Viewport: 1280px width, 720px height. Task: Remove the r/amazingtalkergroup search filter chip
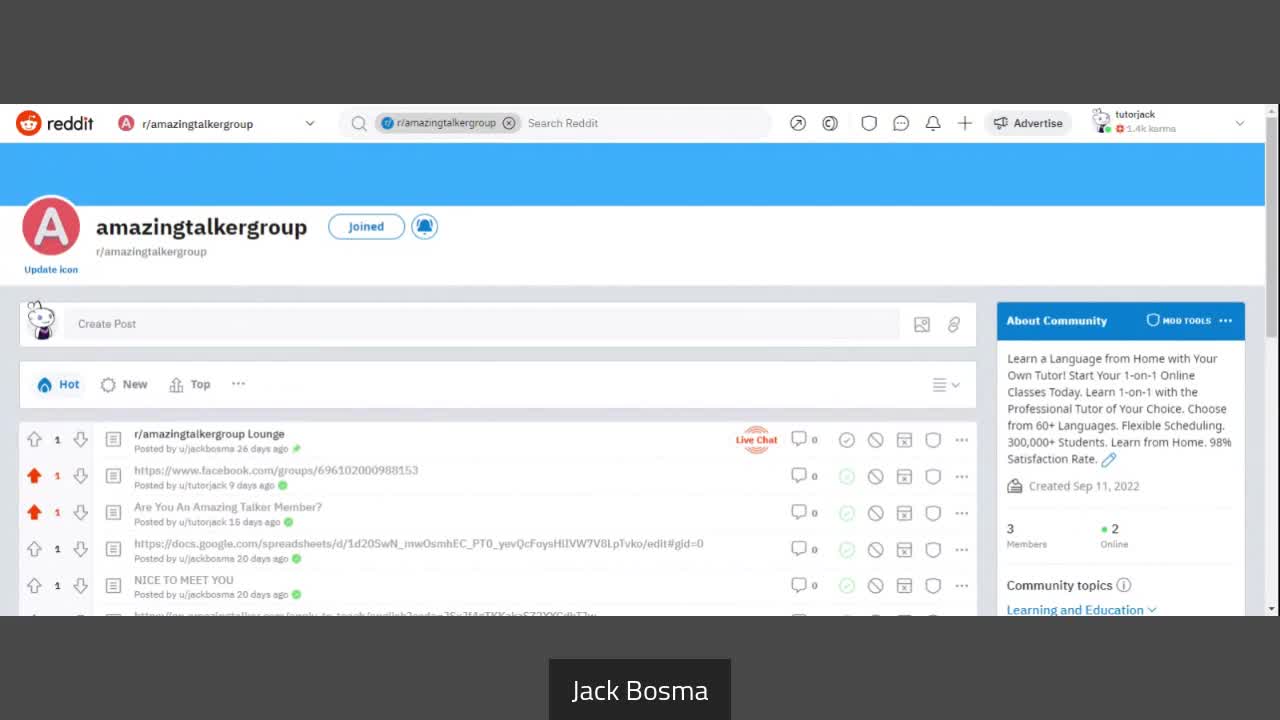coord(509,123)
